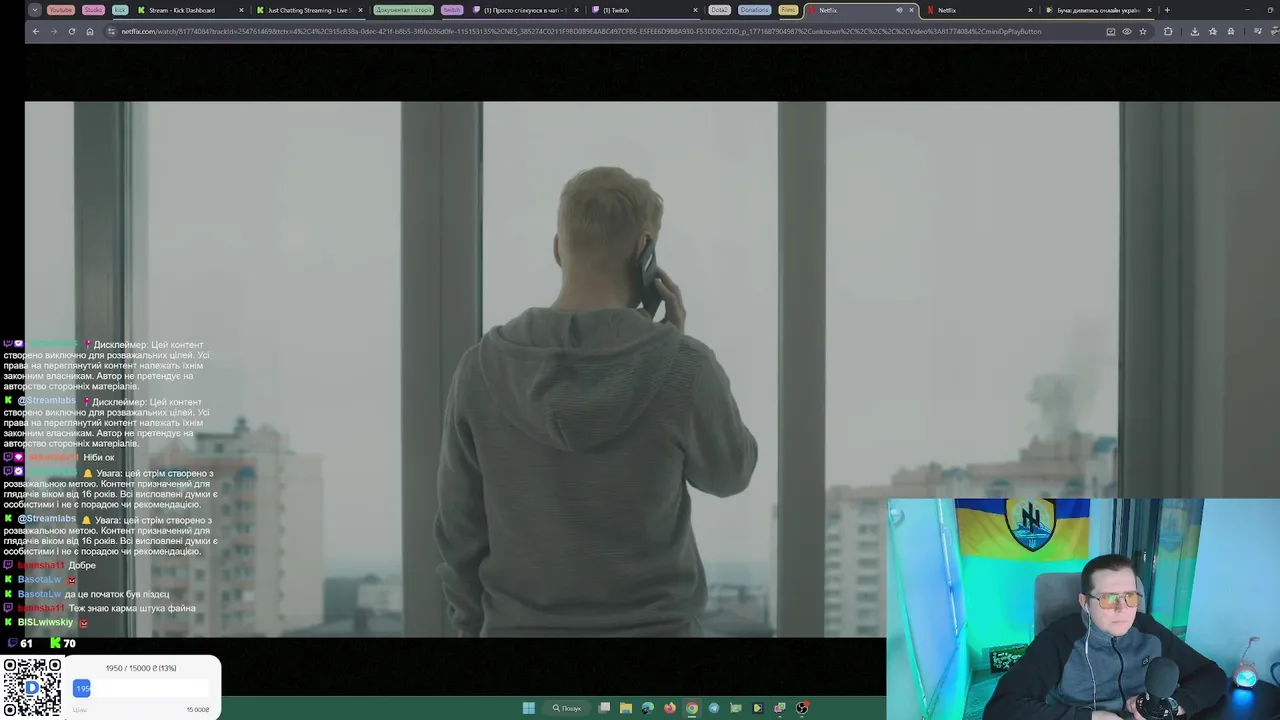Screen dimensions: 1280x720
Task: Close the active Netflix tab
Action: (x=911, y=10)
